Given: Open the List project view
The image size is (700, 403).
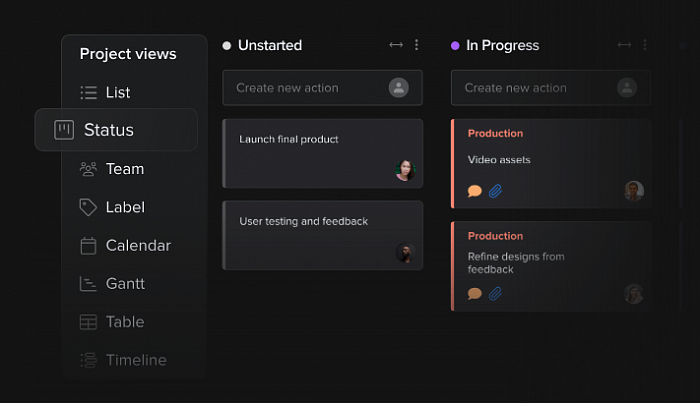Looking at the screenshot, I should (105, 93).
